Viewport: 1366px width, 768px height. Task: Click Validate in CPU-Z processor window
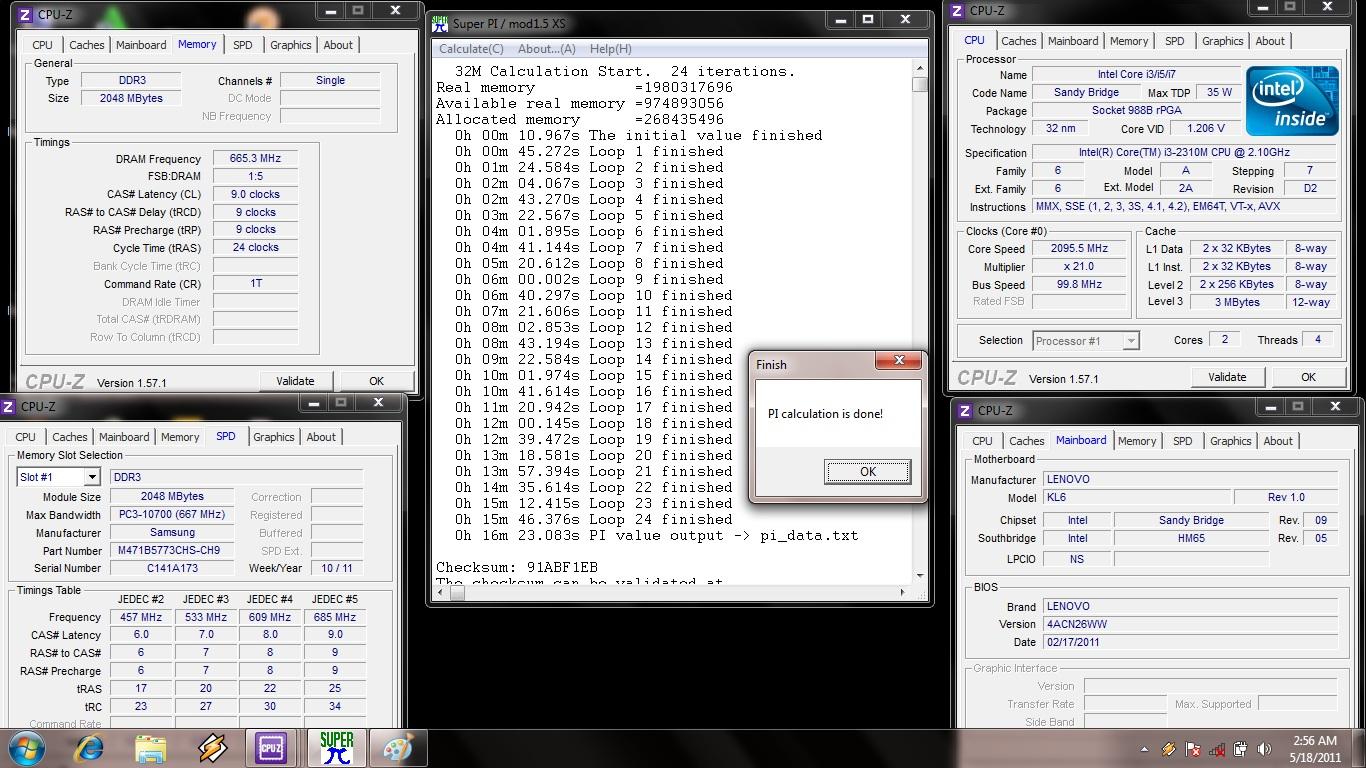coord(1227,377)
